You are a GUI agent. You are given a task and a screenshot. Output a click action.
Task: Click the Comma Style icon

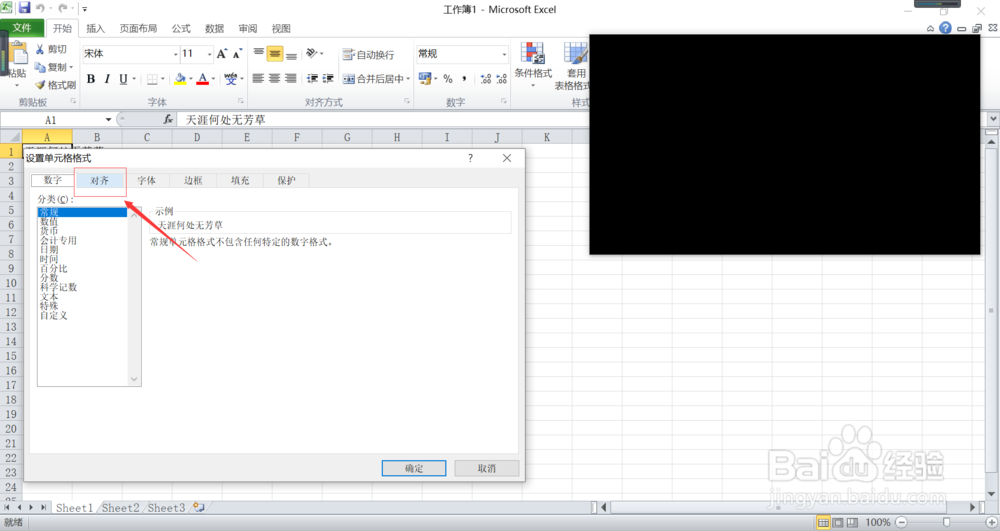point(464,79)
